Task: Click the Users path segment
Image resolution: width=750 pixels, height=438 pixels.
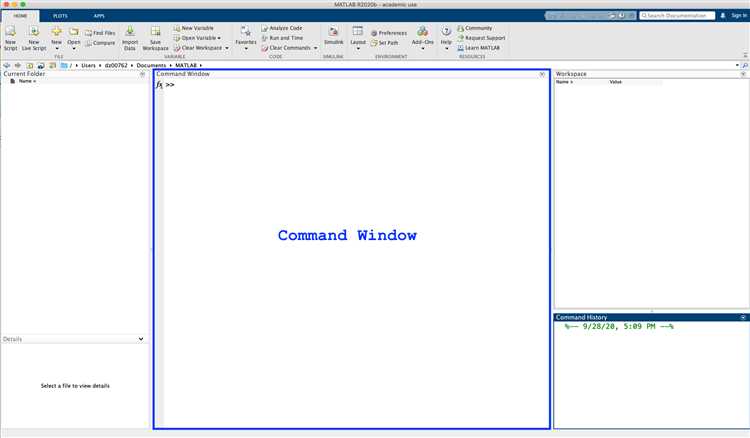Action: tap(88, 65)
